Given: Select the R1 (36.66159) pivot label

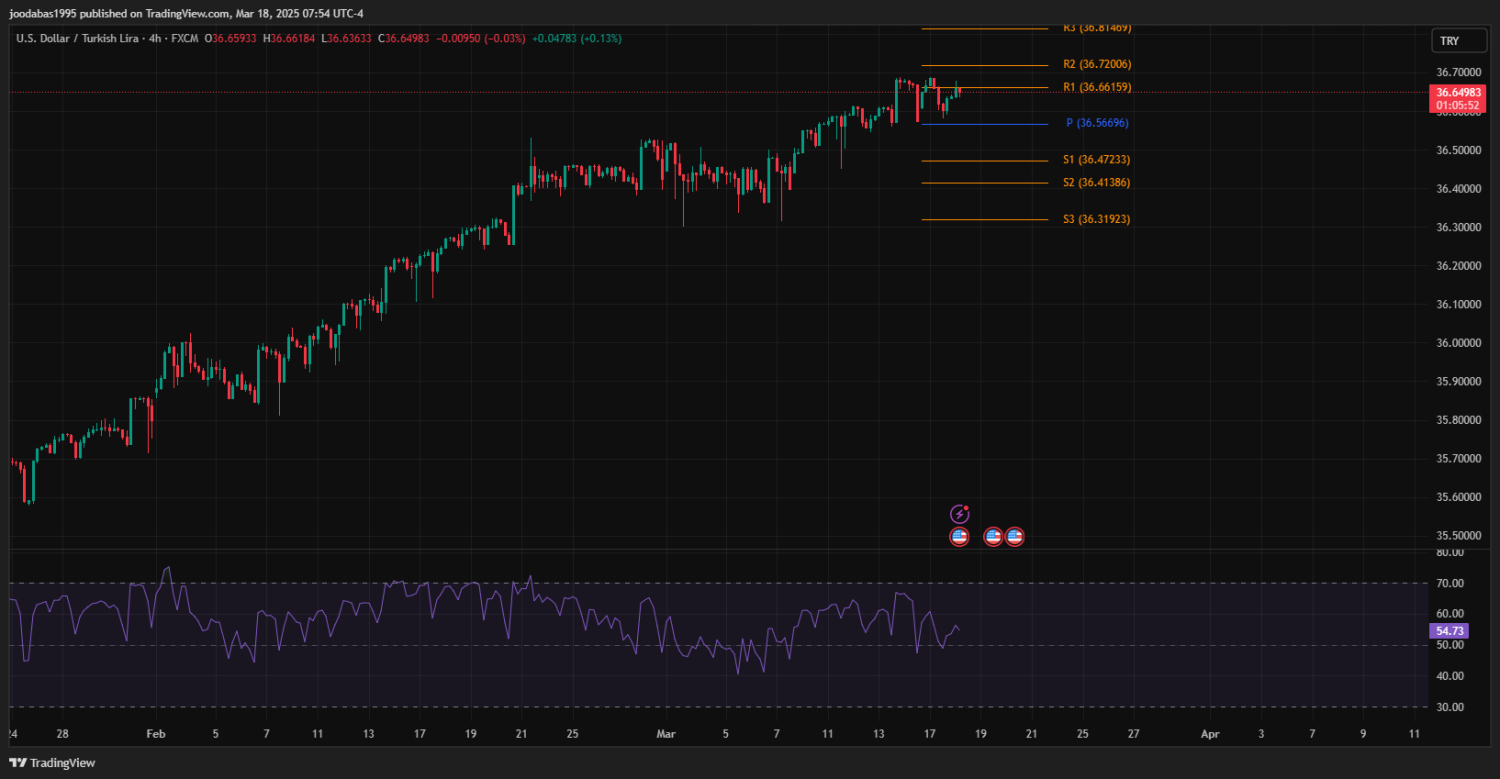Looking at the screenshot, I should [x=1097, y=87].
